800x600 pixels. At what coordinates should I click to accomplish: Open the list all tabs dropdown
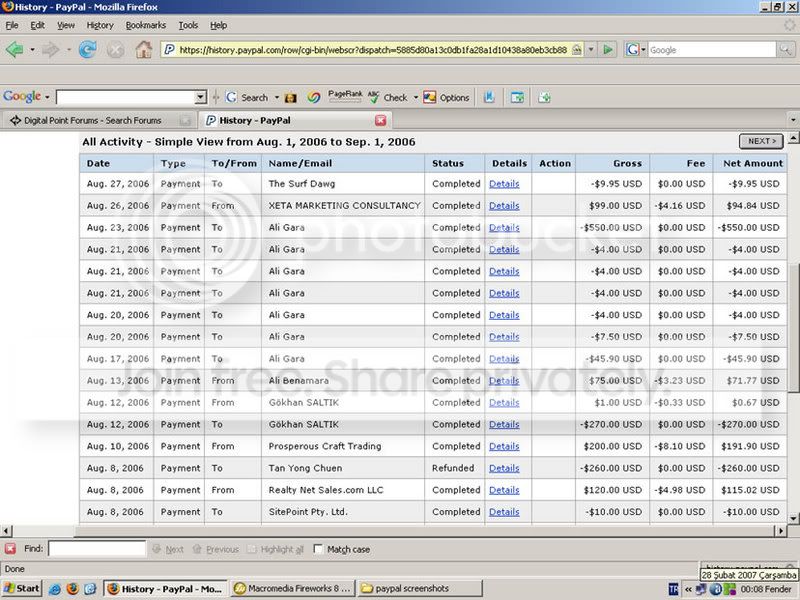pos(793,120)
